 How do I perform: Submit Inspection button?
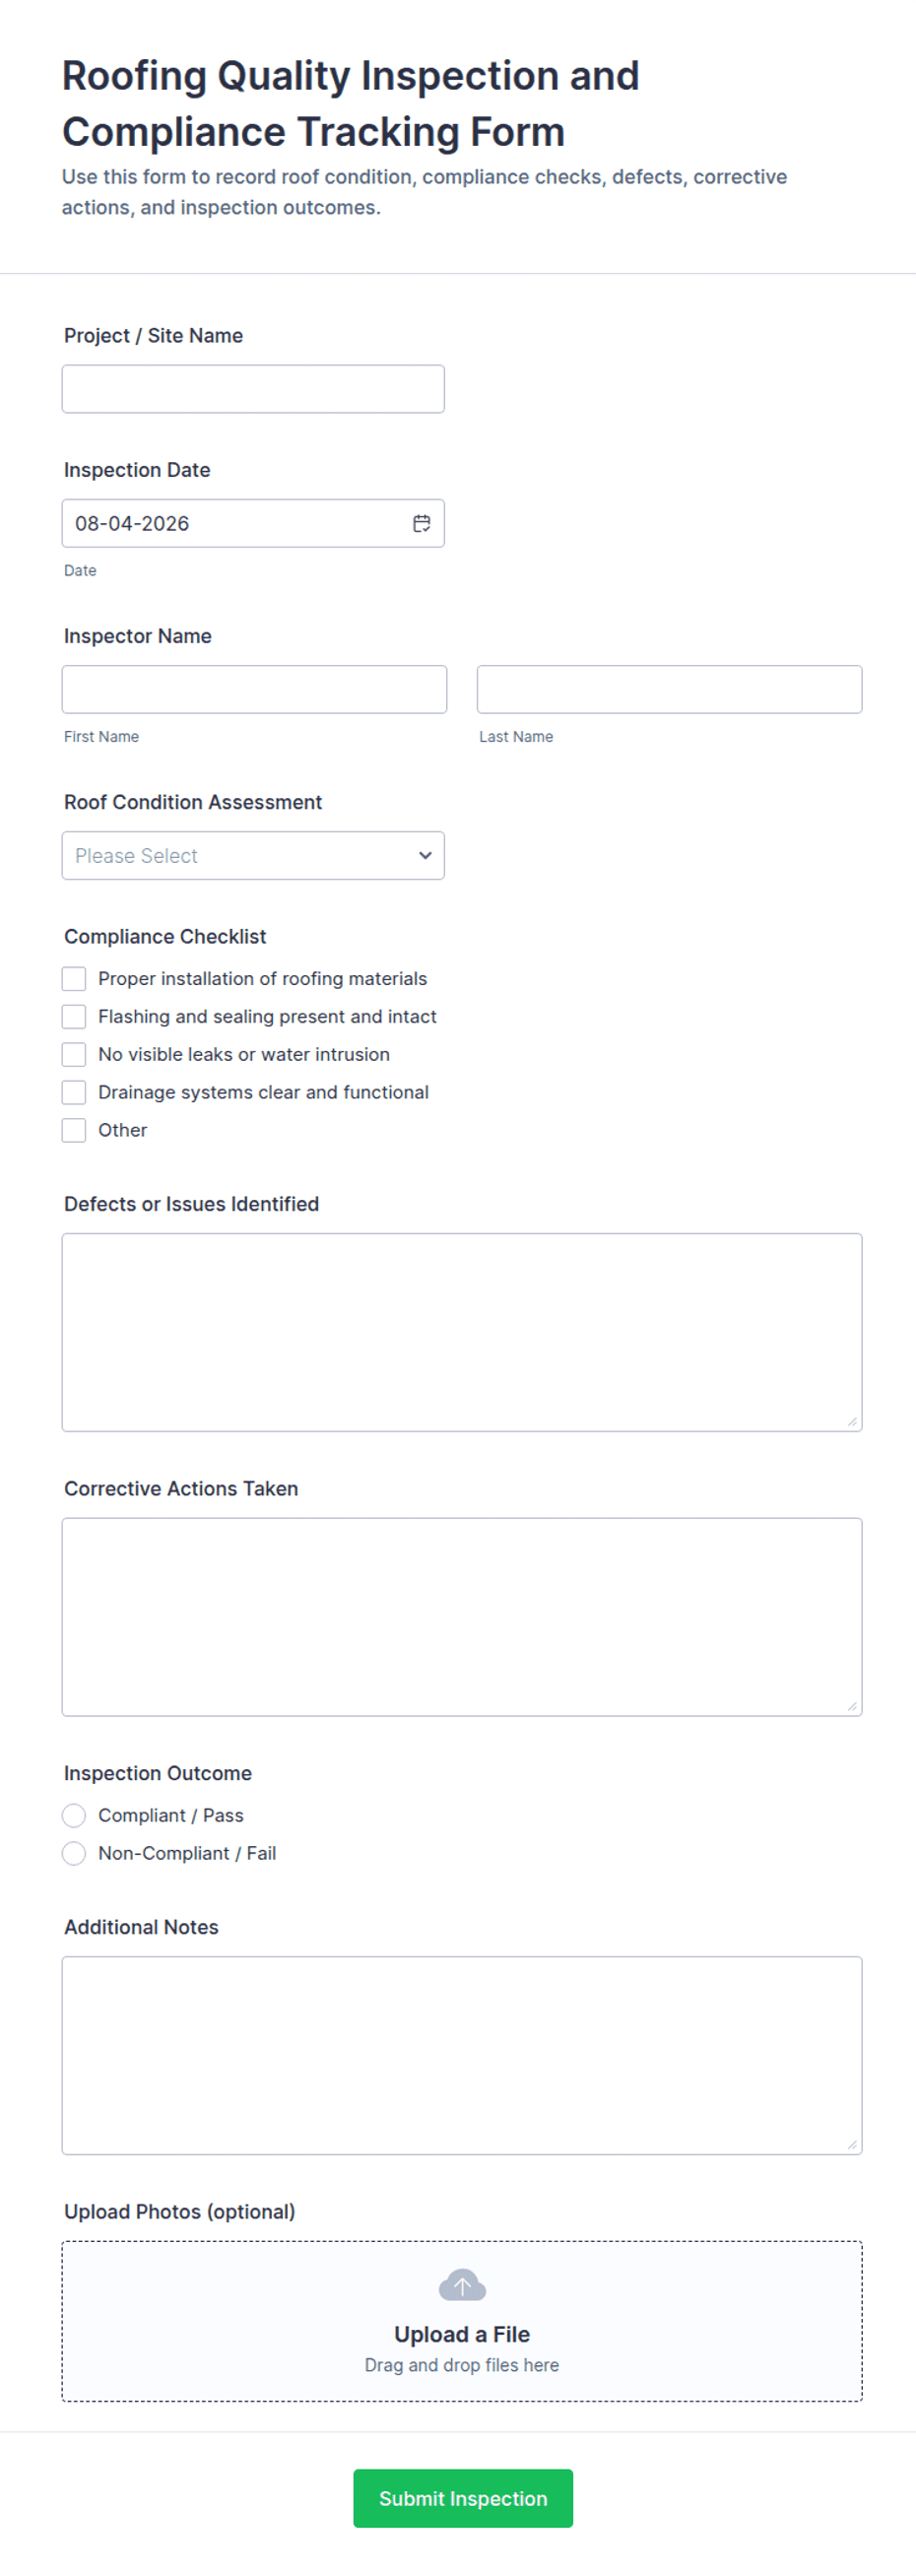click(x=463, y=2498)
